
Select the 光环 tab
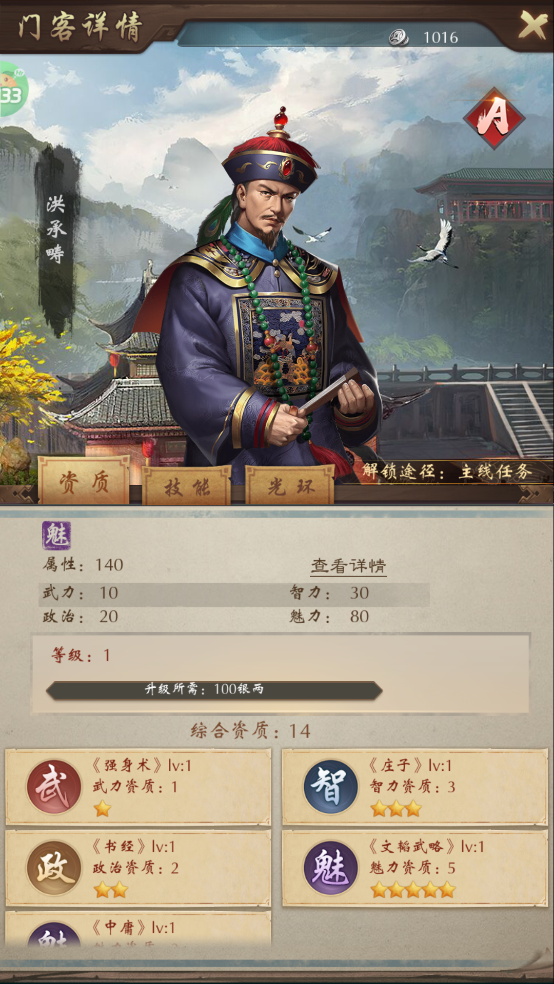[x=290, y=486]
